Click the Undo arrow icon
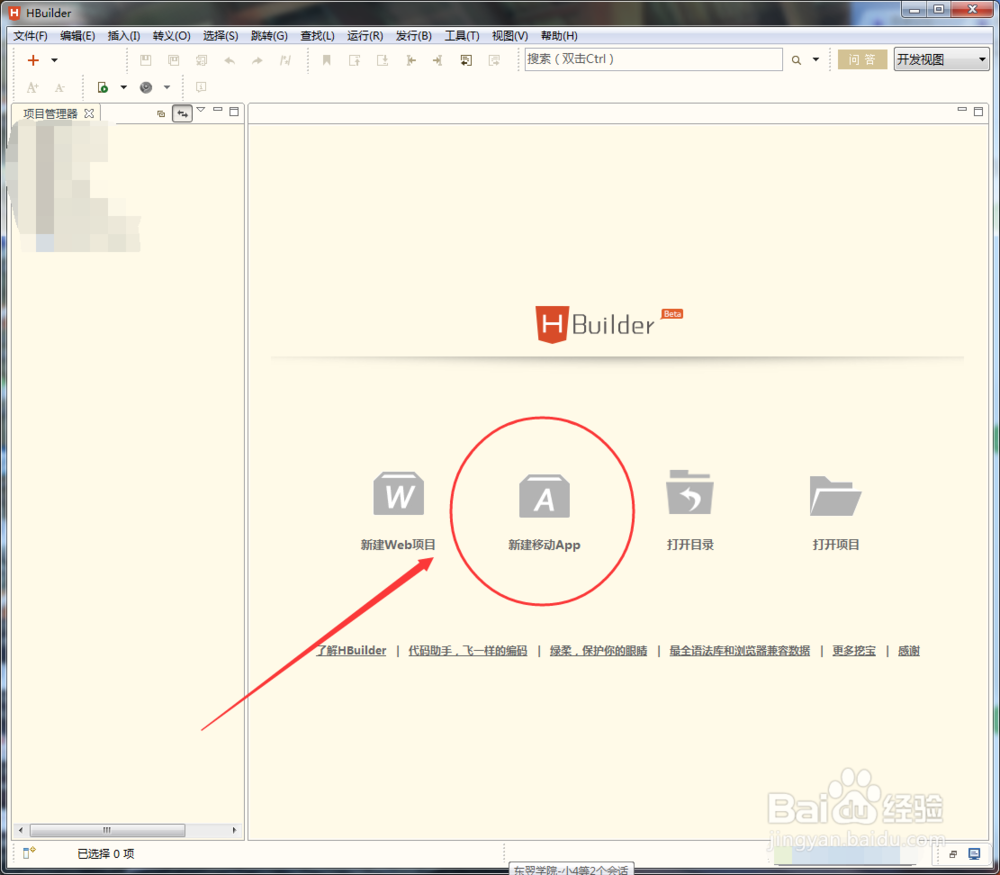The height and width of the screenshot is (875, 1000). [x=230, y=61]
